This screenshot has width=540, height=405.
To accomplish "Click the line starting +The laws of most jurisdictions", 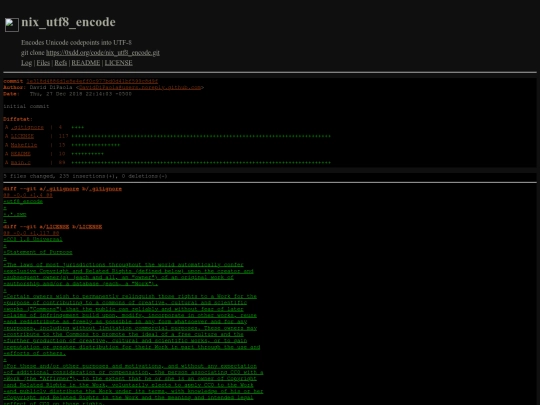I will (x=123, y=265).
